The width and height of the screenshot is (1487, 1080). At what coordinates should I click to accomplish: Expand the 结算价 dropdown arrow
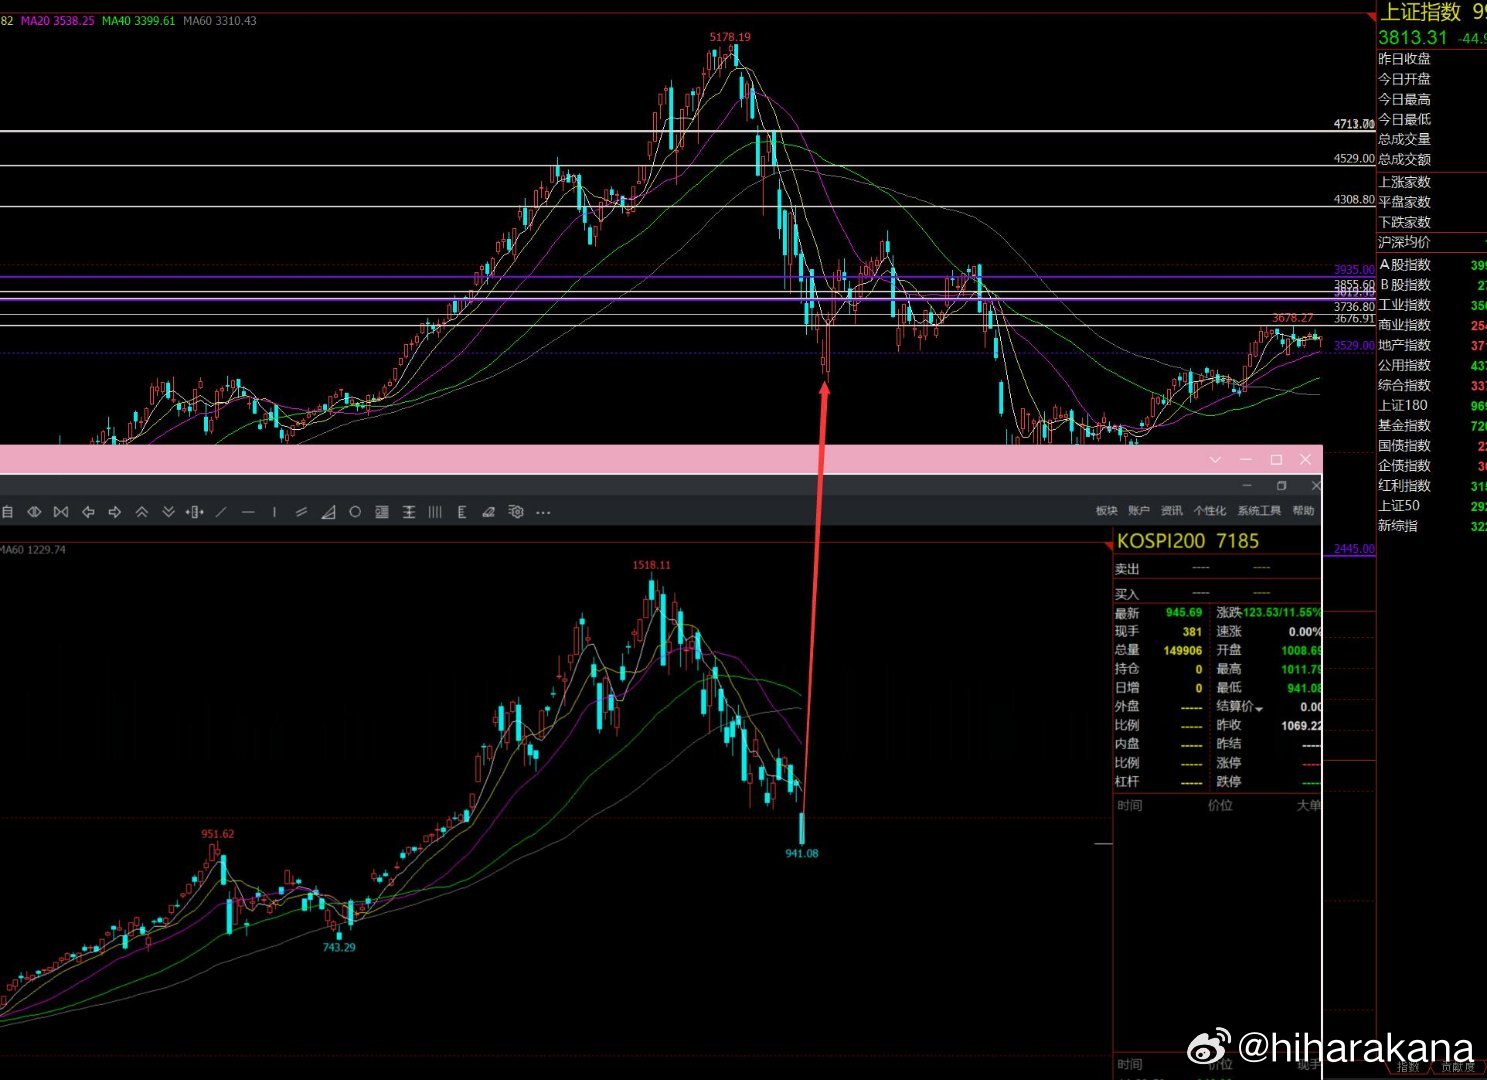pos(1259,709)
